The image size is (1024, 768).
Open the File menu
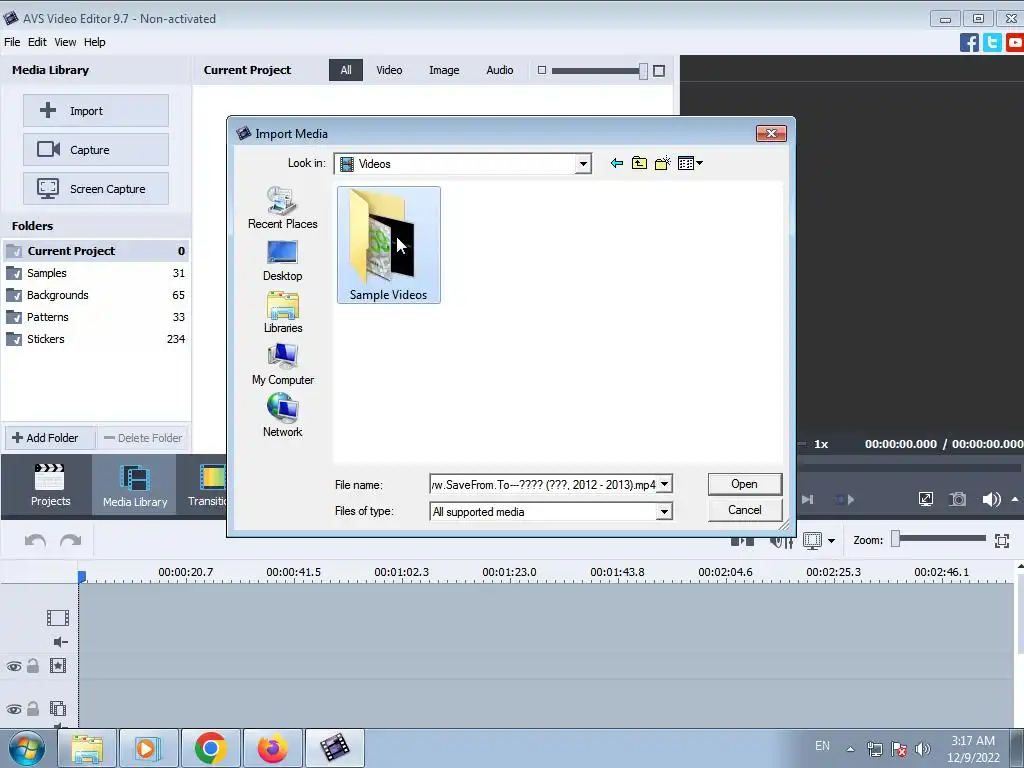(12, 42)
